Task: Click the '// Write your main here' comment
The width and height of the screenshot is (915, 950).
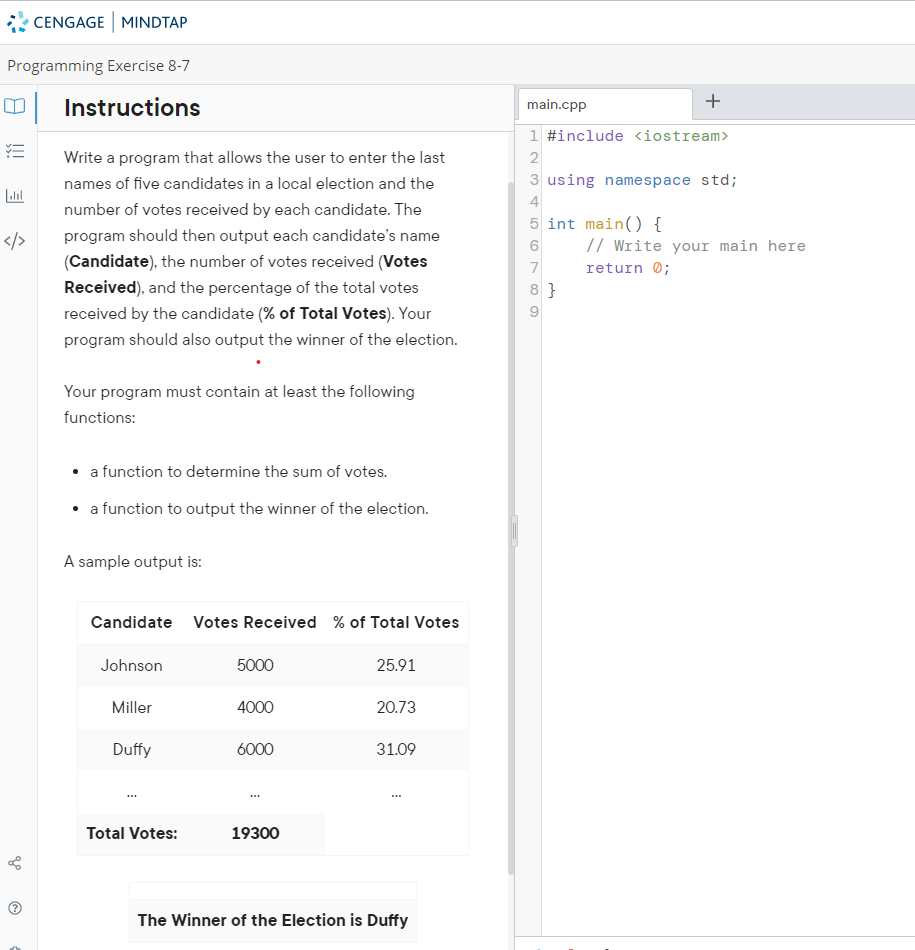Action: tap(696, 246)
